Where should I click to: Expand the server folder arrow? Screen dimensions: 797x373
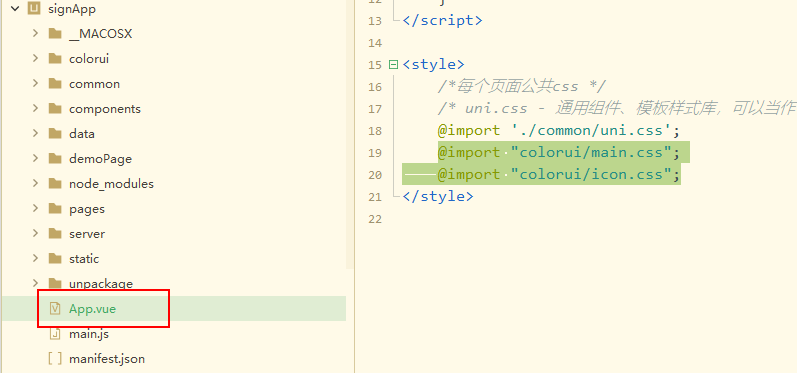(x=35, y=233)
